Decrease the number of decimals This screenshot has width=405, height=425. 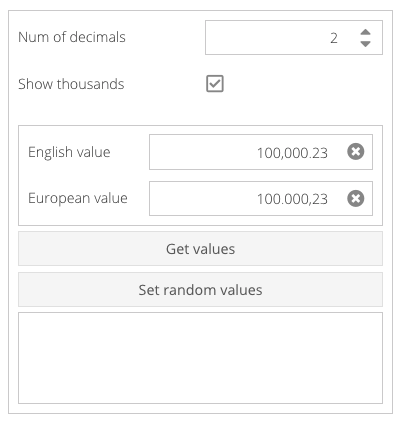coord(366,44)
